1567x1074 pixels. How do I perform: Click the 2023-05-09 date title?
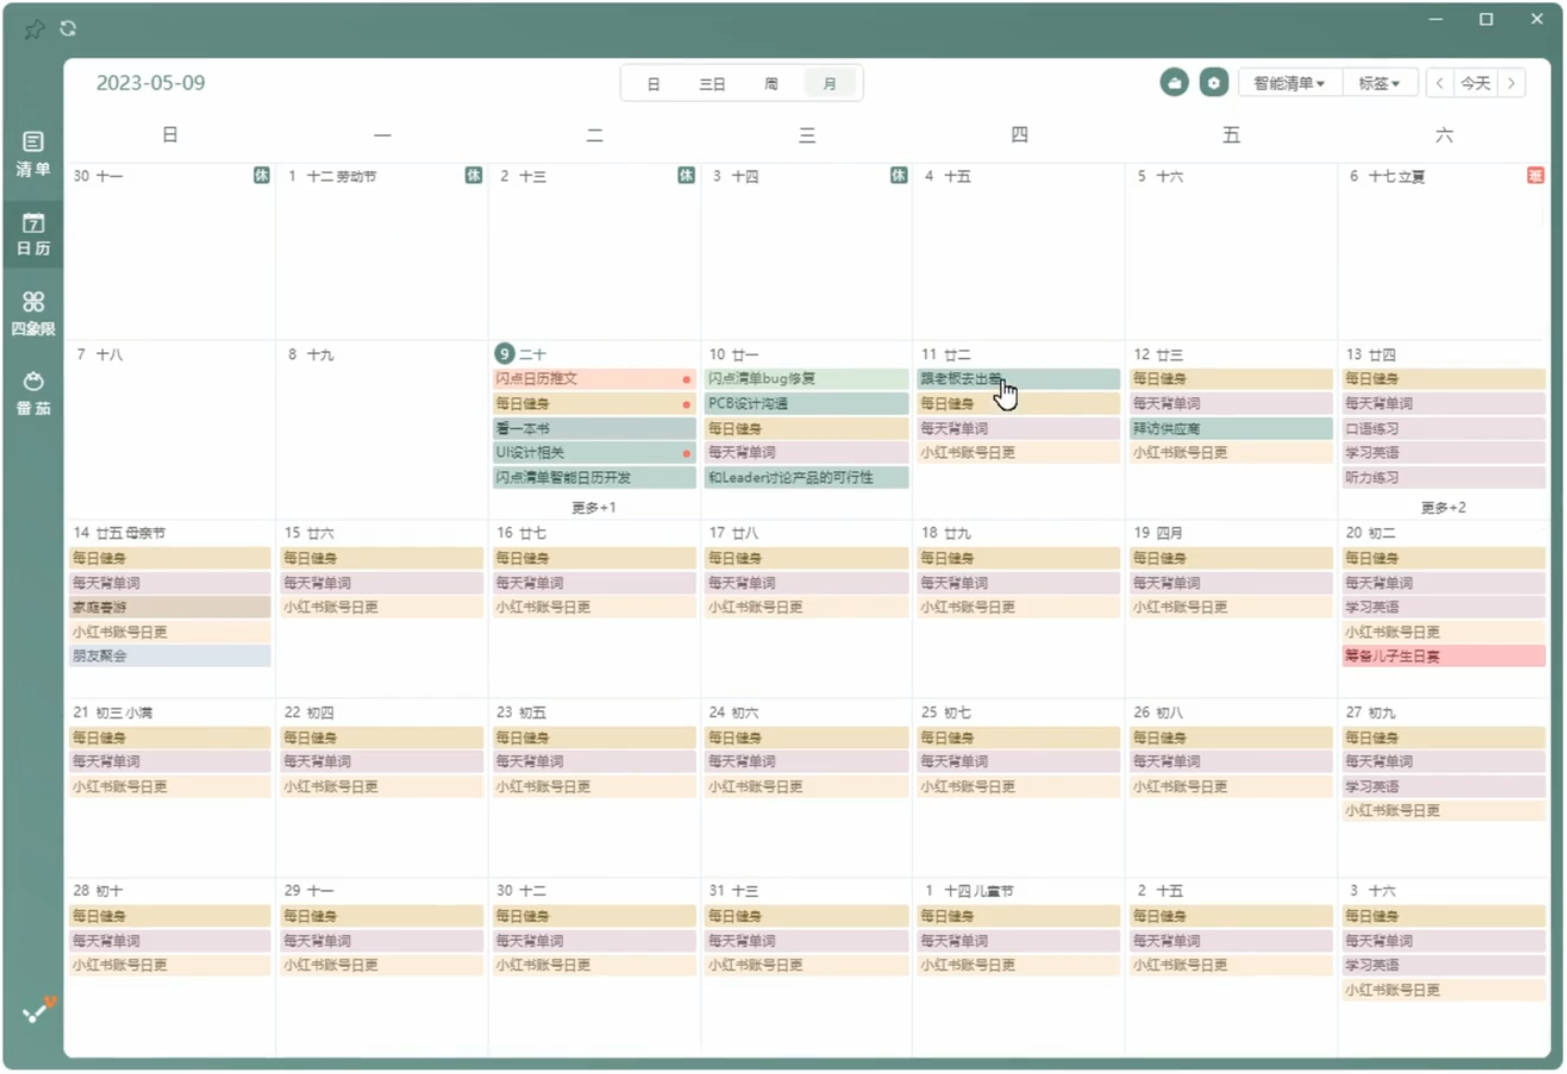tap(150, 83)
